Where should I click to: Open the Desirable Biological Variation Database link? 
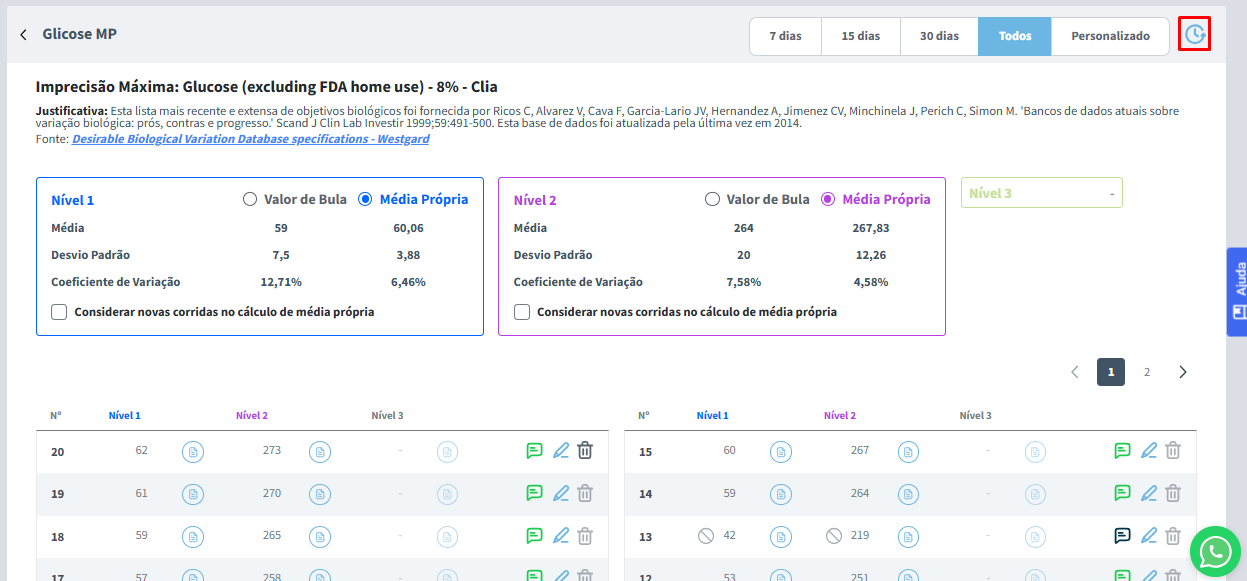(x=250, y=139)
